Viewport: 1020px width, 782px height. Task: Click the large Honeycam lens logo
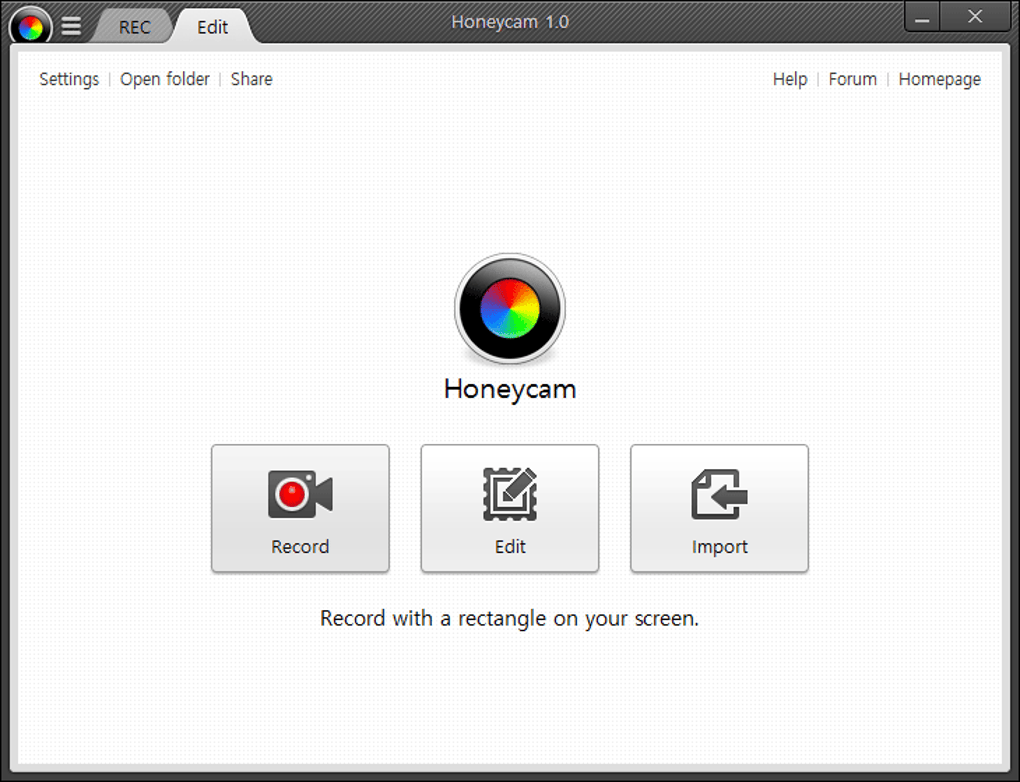(x=510, y=308)
